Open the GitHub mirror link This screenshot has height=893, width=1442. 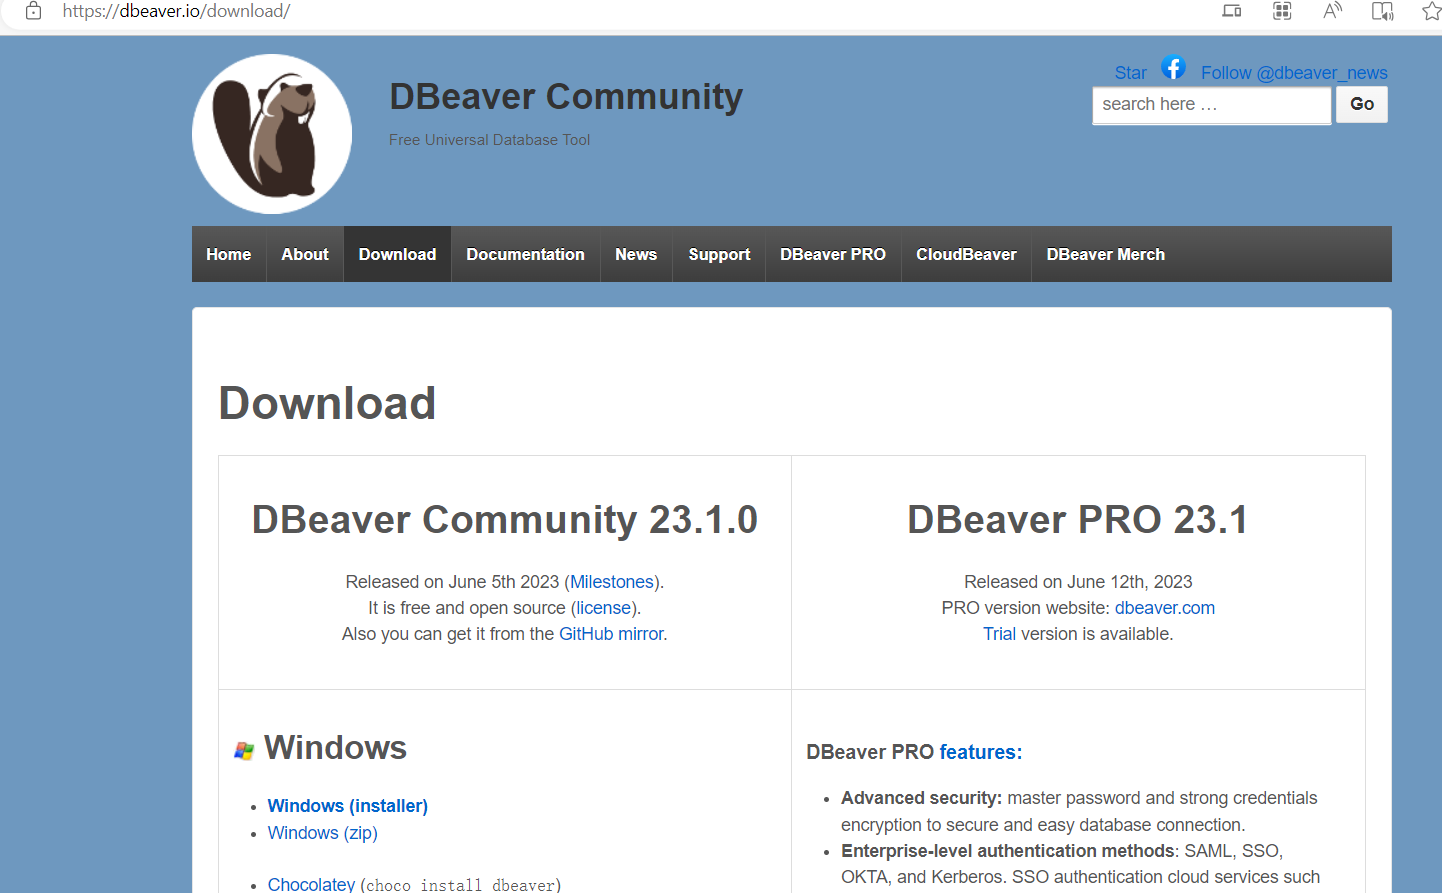(x=611, y=634)
